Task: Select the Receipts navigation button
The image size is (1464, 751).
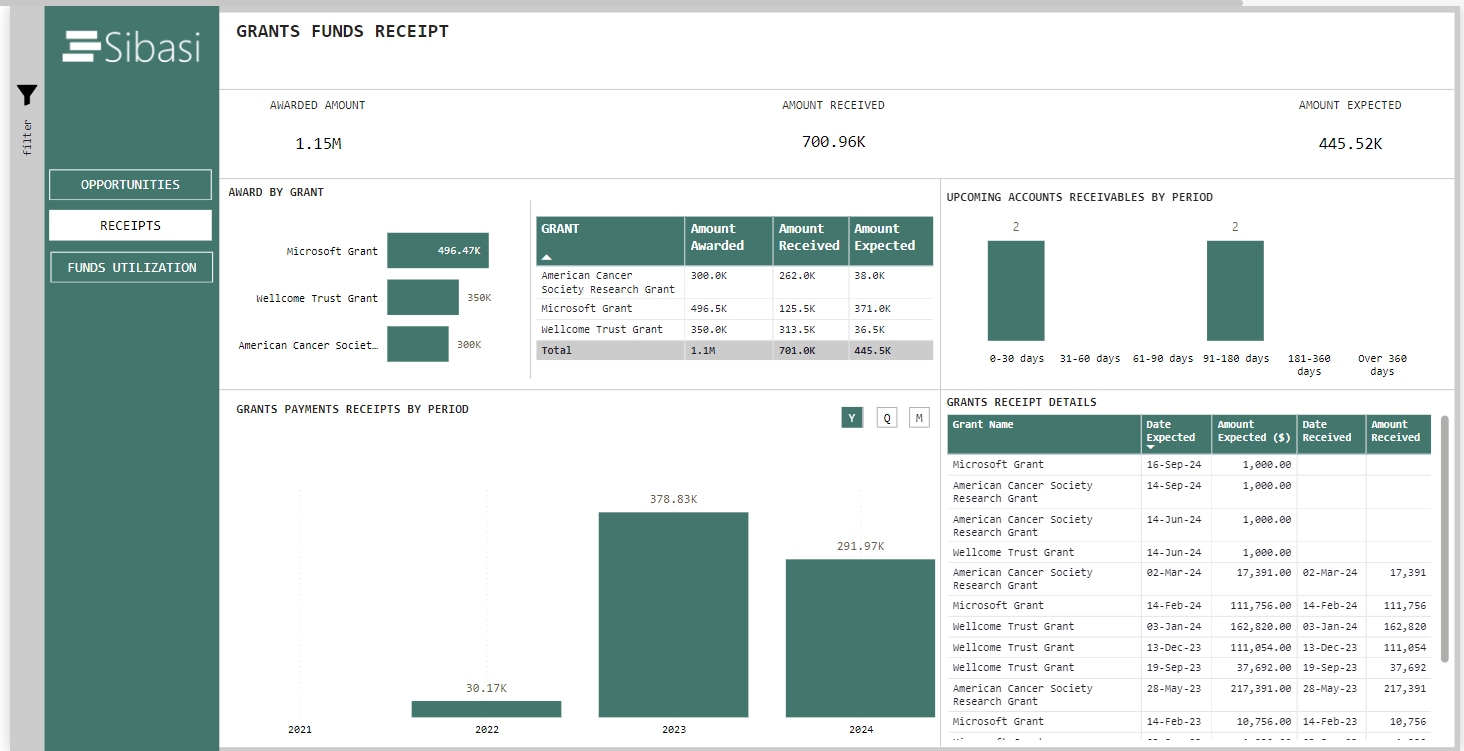Action: 130,226
